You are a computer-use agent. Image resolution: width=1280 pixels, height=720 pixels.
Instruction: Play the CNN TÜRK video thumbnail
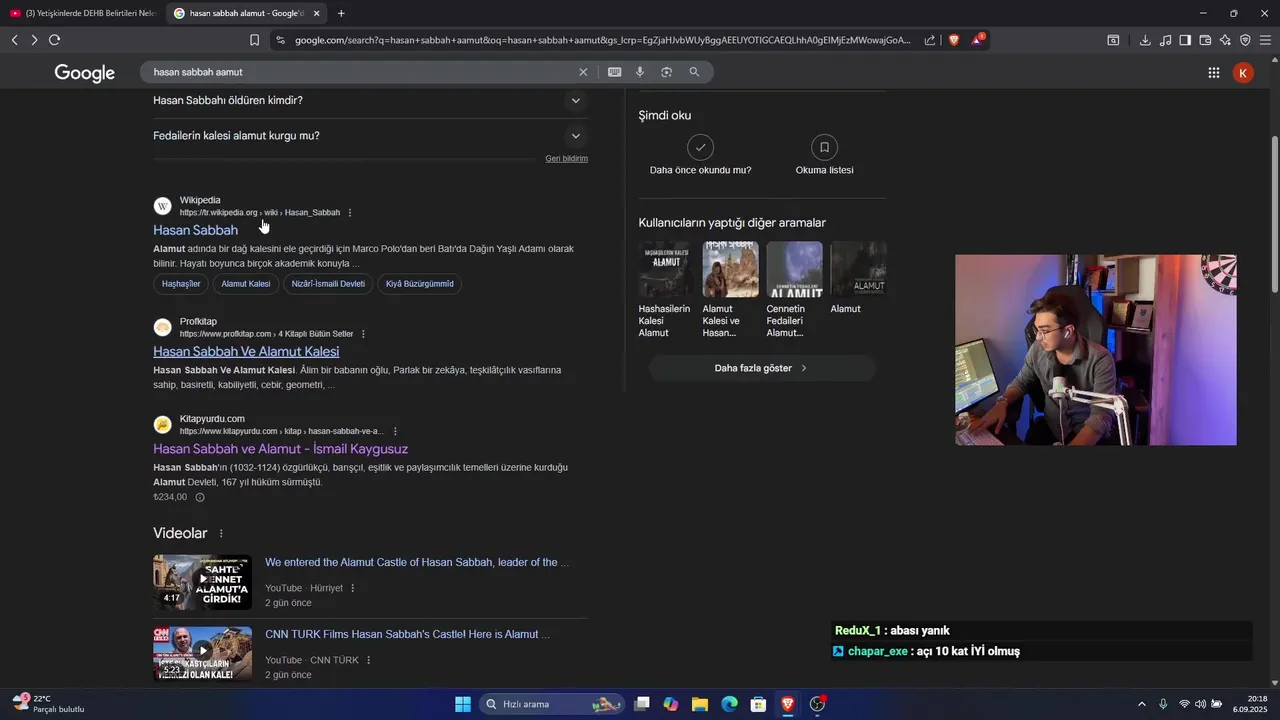coord(202,654)
